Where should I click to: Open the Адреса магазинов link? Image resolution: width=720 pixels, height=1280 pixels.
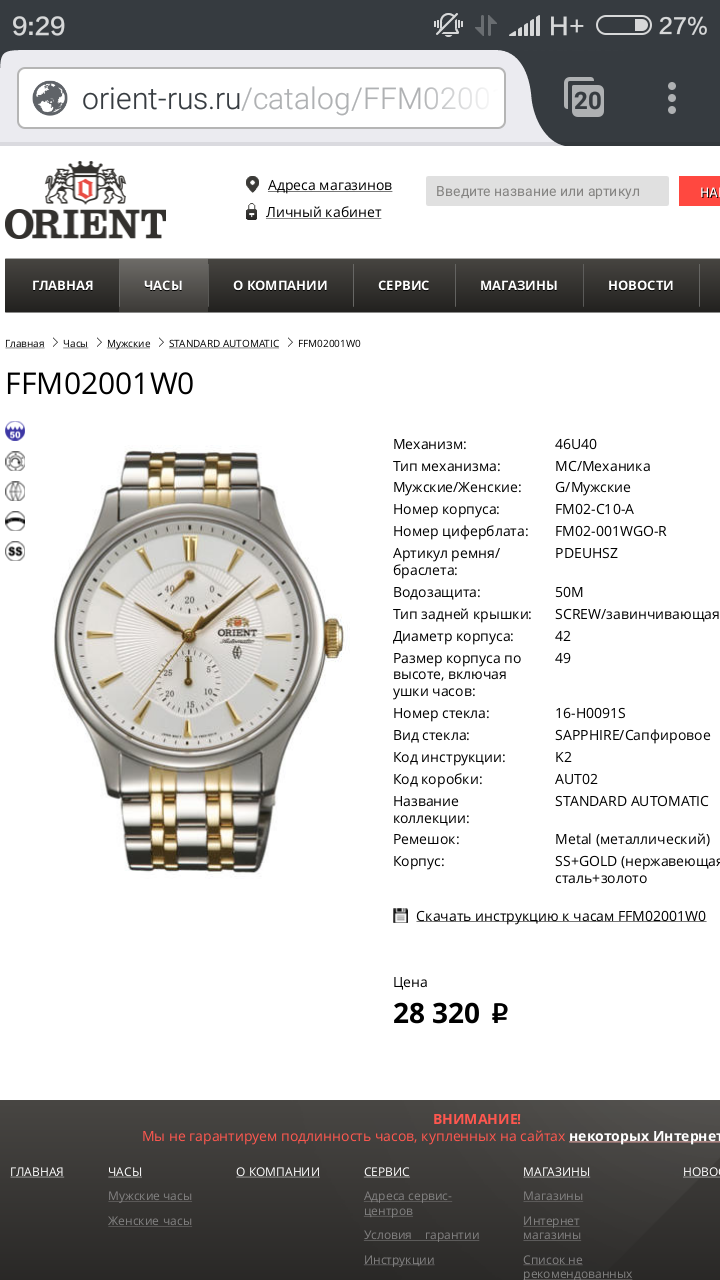(x=330, y=185)
